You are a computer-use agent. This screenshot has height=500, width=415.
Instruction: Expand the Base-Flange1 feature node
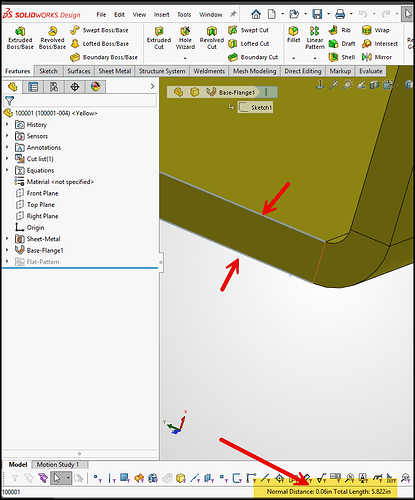tap(7, 250)
